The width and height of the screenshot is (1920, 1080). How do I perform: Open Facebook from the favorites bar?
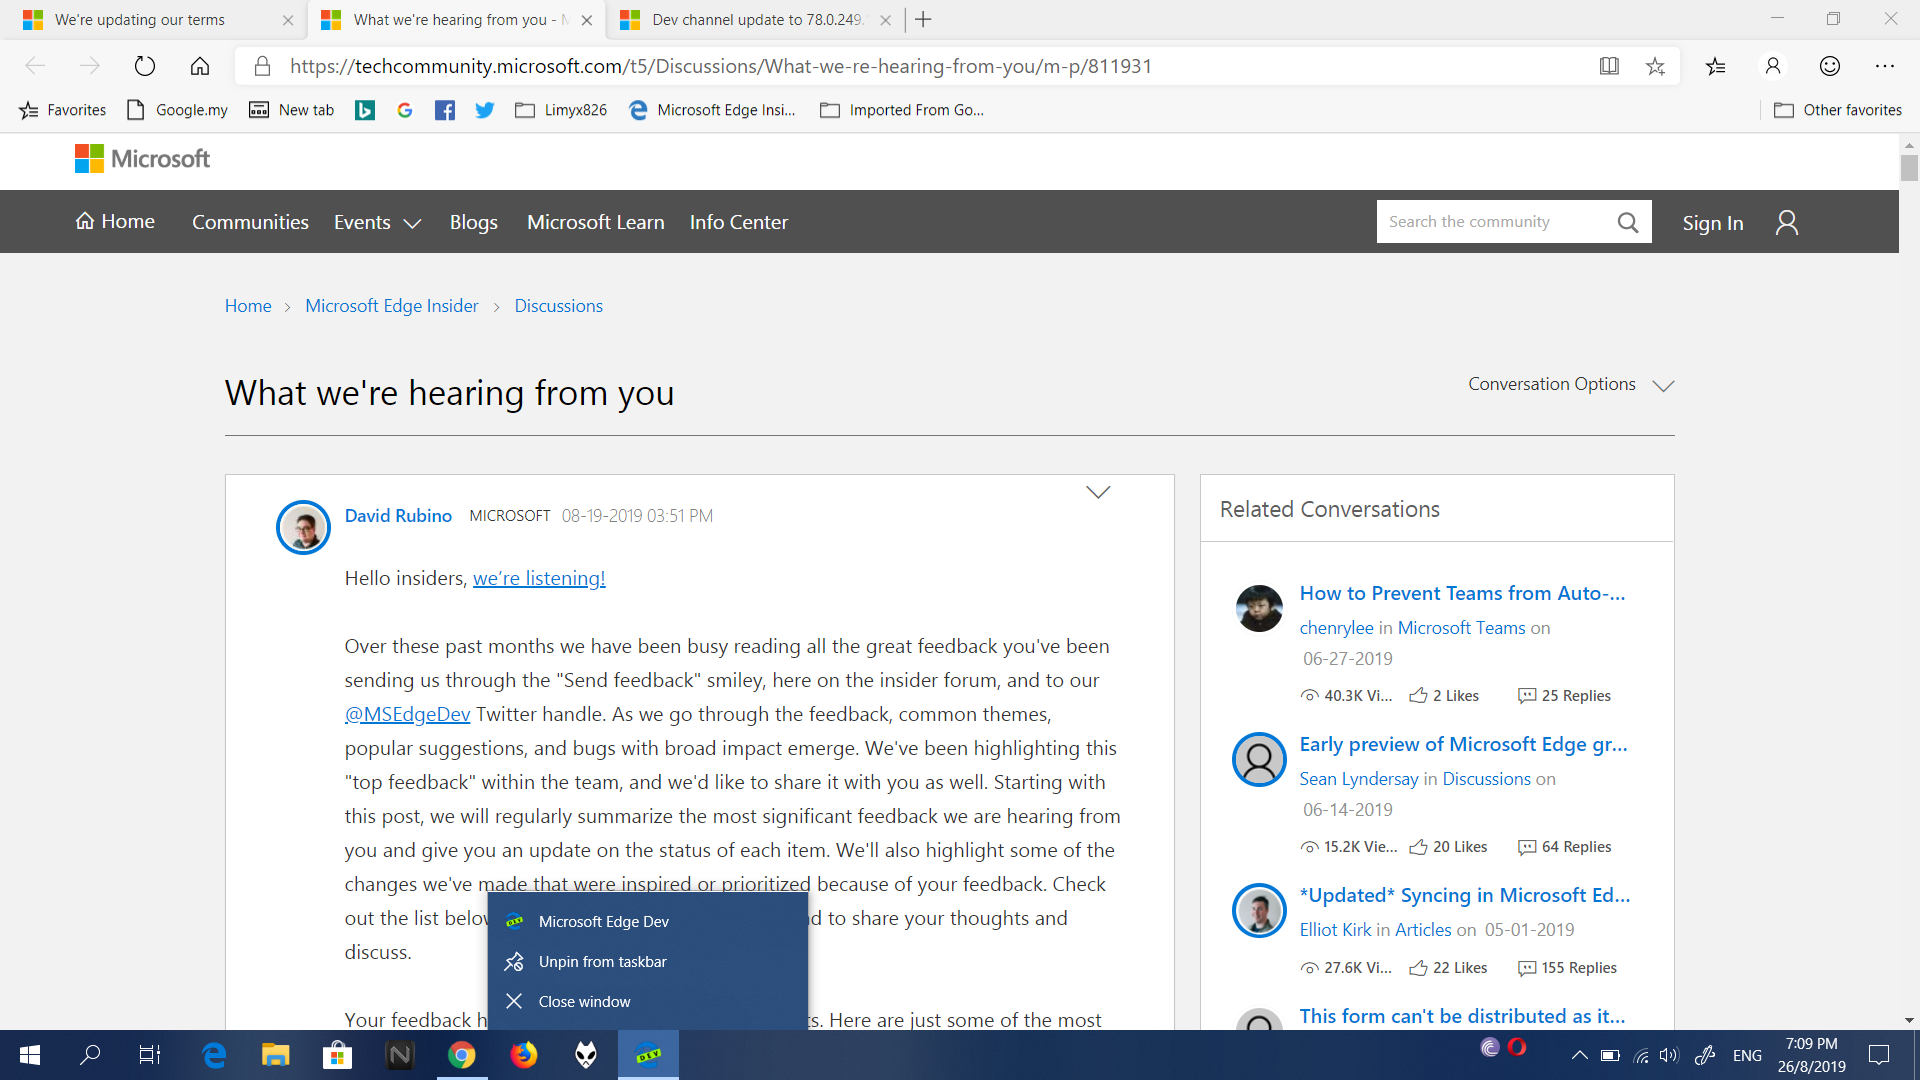click(x=445, y=110)
